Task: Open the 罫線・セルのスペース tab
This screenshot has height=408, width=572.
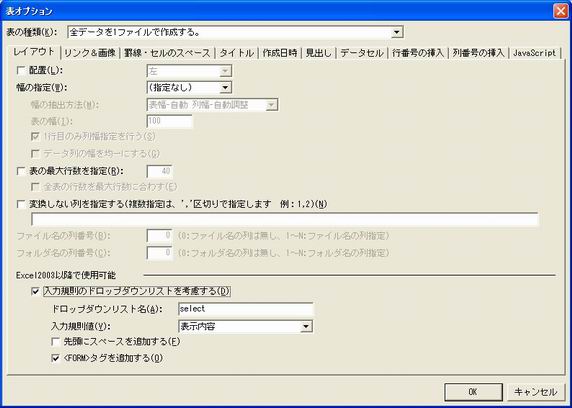Action: (x=167, y=53)
